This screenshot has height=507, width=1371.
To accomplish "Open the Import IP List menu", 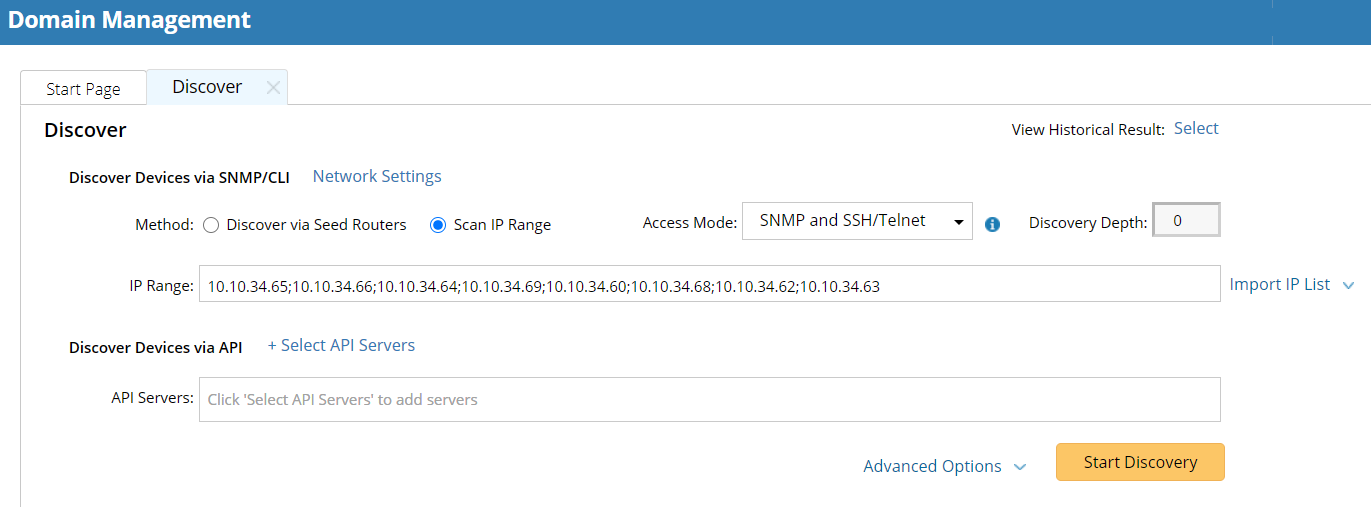I will click(1279, 284).
